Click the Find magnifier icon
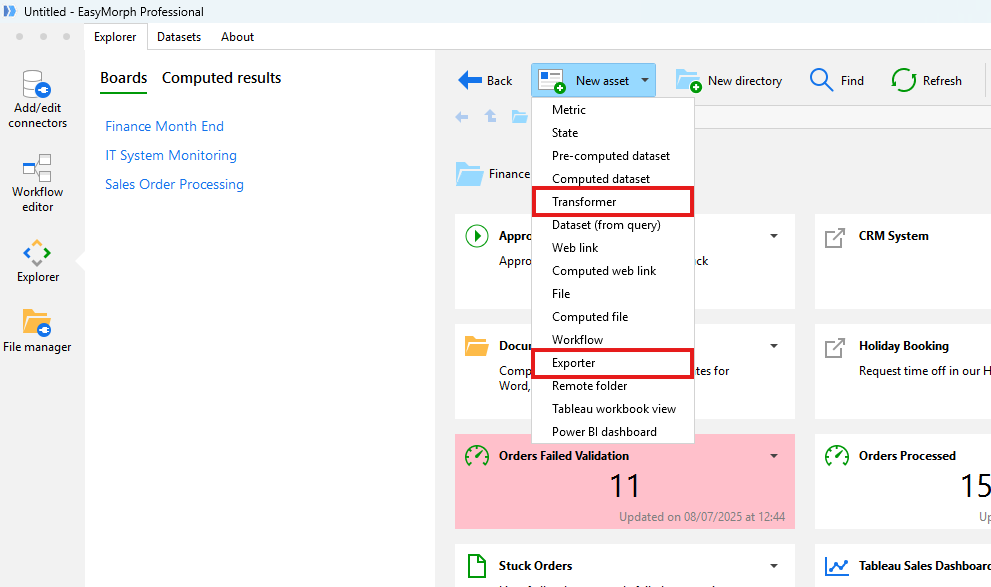 tap(820, 80)
